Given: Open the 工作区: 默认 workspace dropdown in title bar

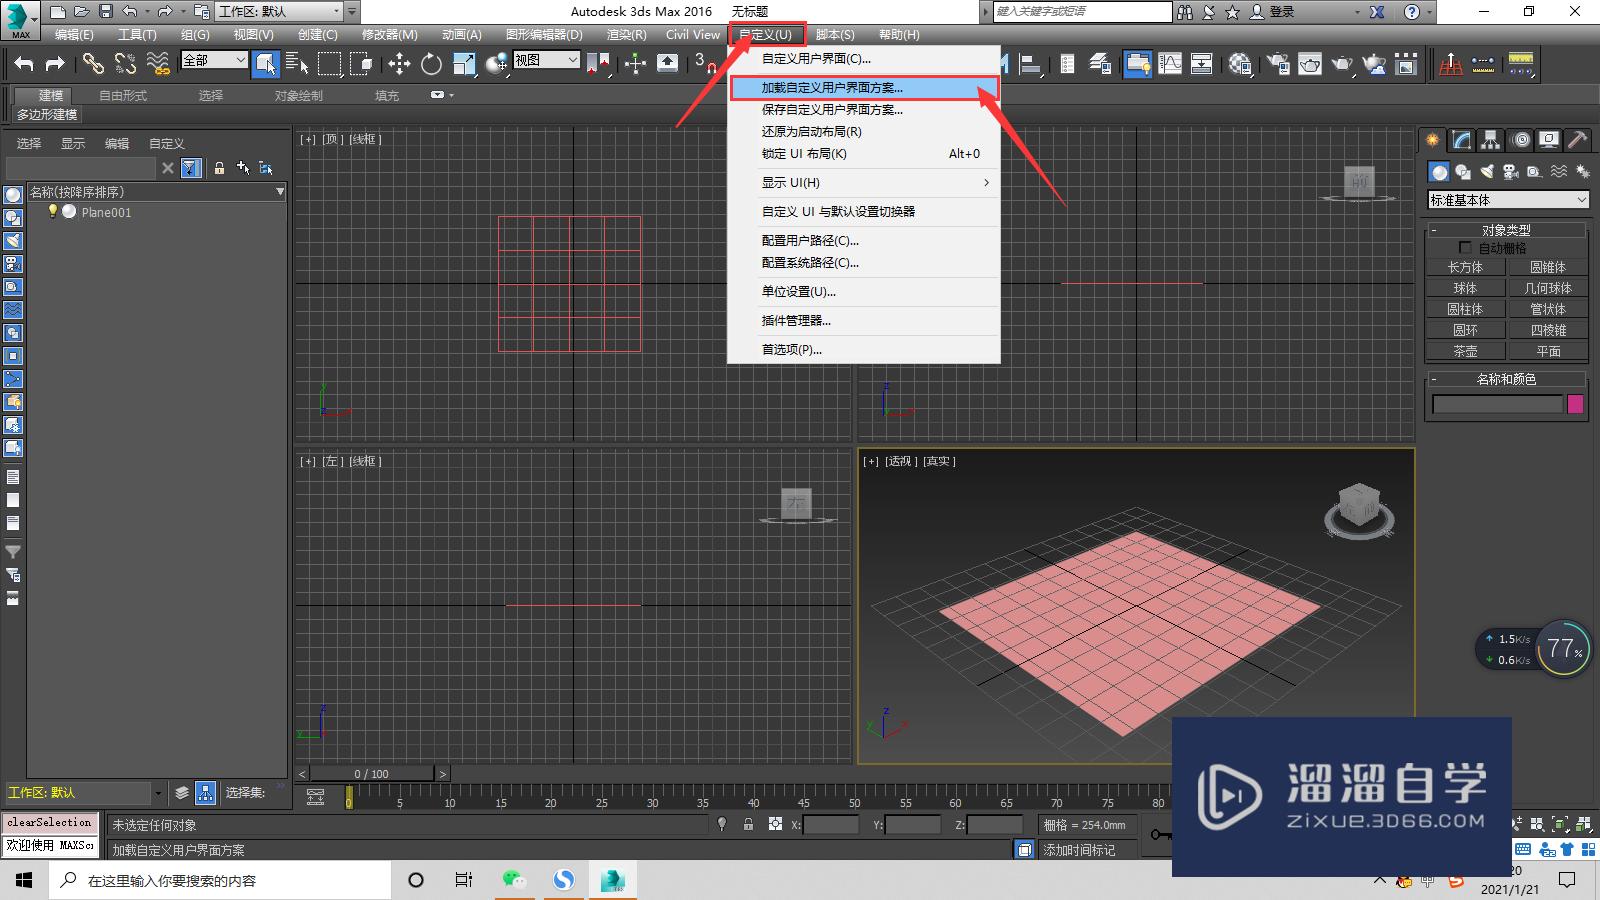Looking at the screenshot, I should pyautogui.click(x=279, y=12).
